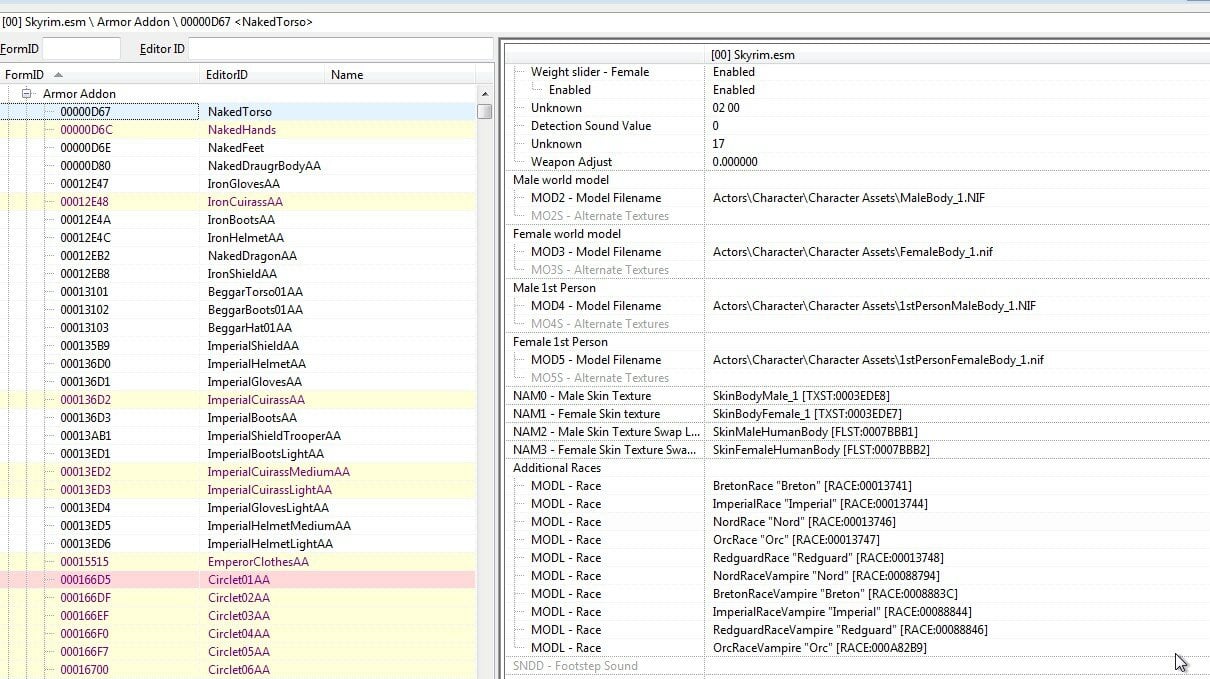1210x679 pixels.
Task: Click the SkinMaleHumanBody swap list value
Action: point(815,432)
